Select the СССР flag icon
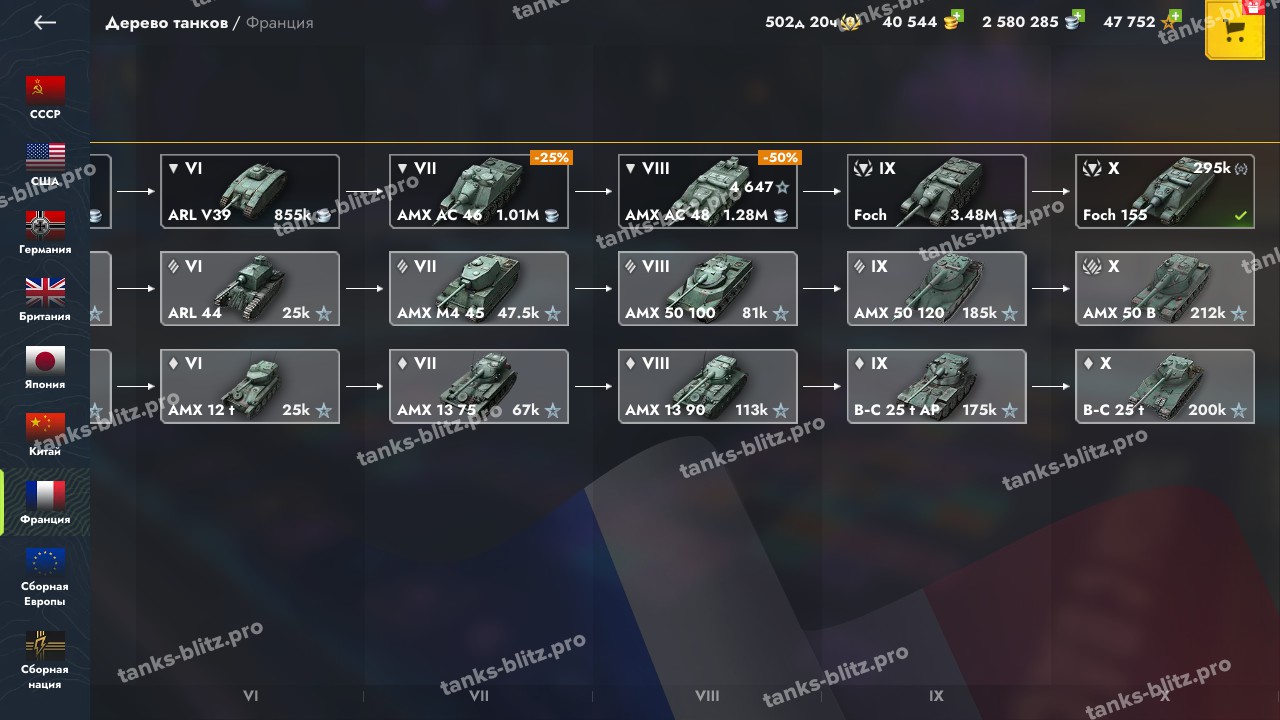The image size is (1280, 720). click(x=45, y=90)
